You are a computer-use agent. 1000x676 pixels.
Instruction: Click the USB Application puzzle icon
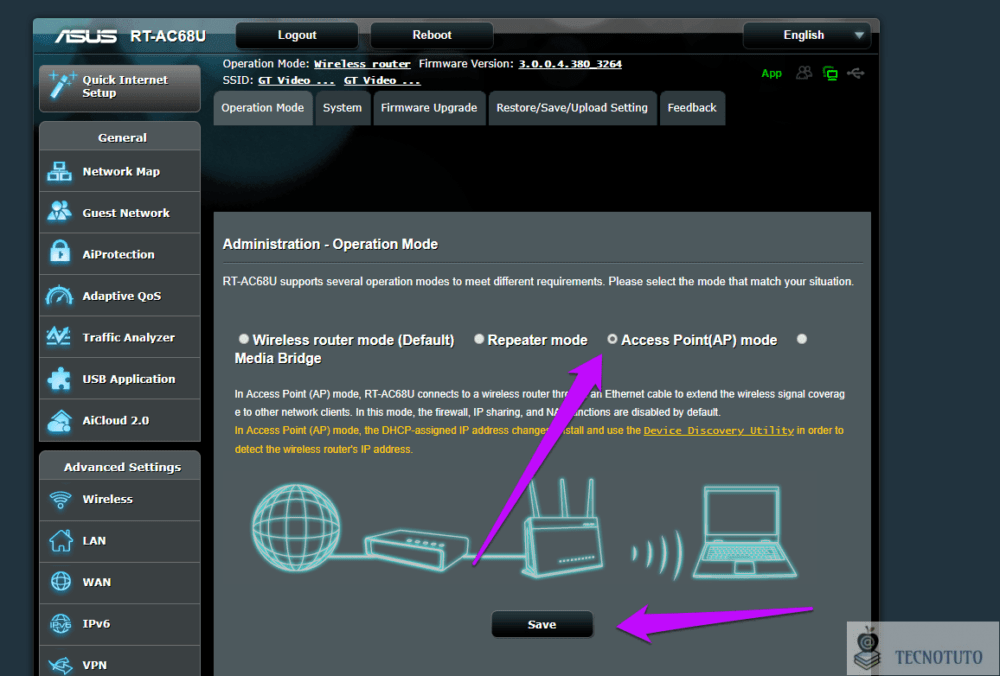59,378
